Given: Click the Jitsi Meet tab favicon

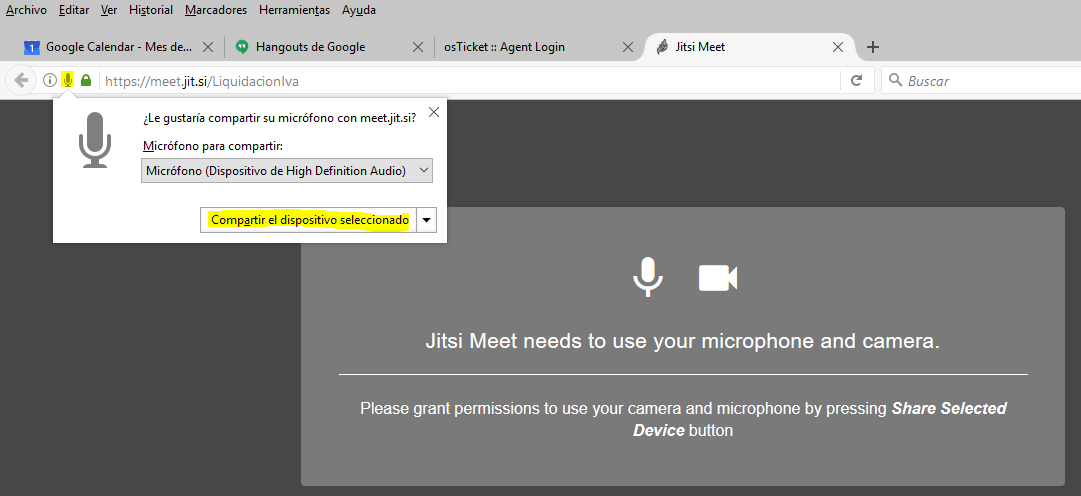Looking at the screenshot, I should click(x=662, y=47).
